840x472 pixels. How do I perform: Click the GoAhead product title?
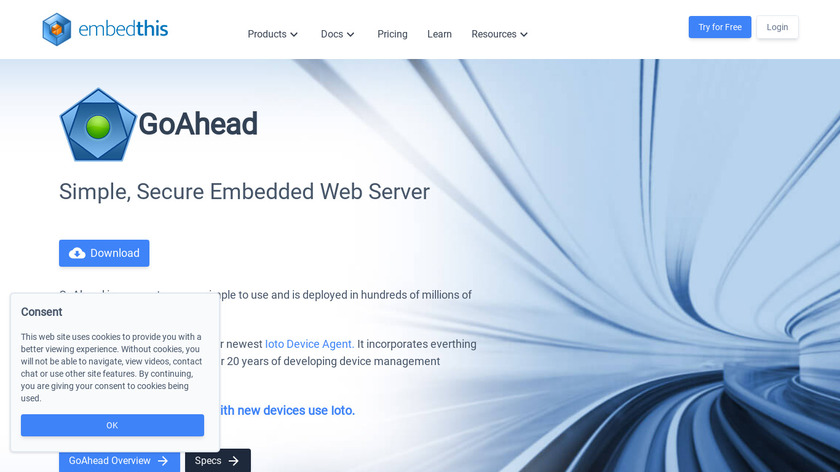point(198,124)
